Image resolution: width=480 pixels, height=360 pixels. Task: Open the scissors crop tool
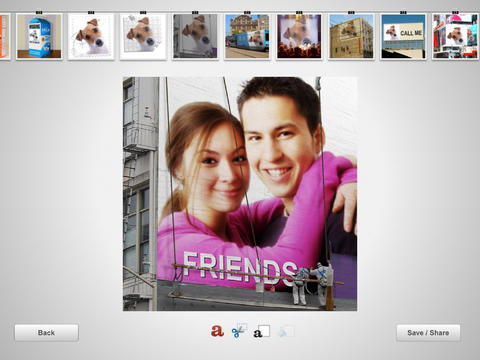[x=239, y=330]
